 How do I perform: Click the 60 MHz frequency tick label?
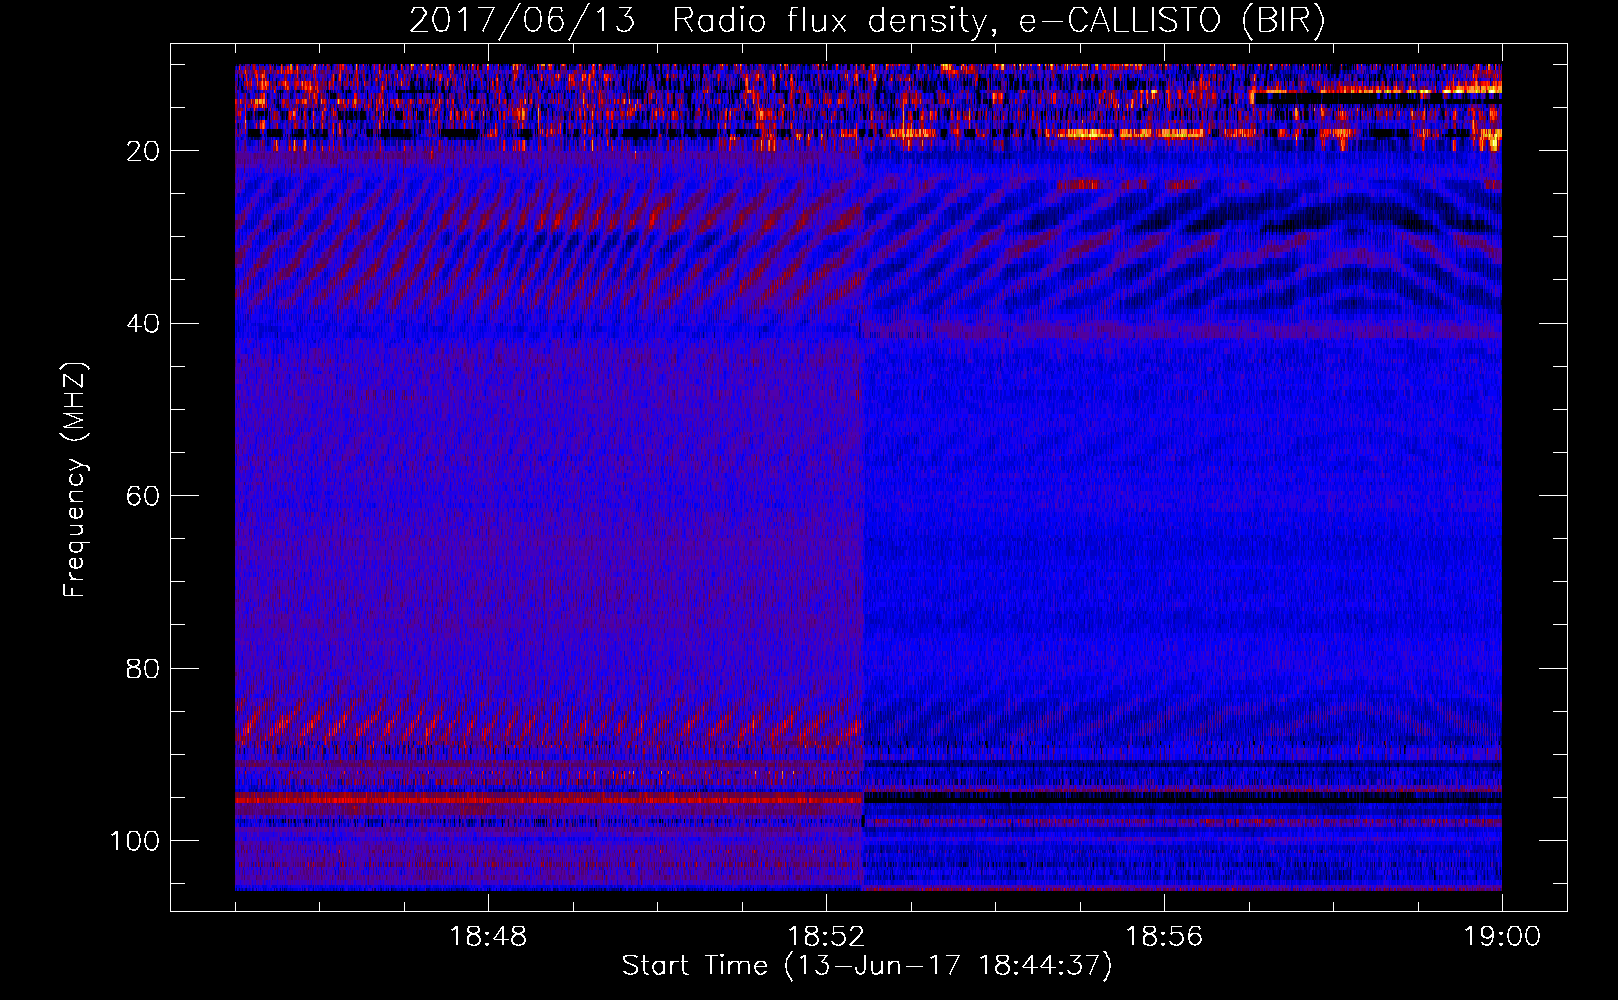tap(143, 496)
